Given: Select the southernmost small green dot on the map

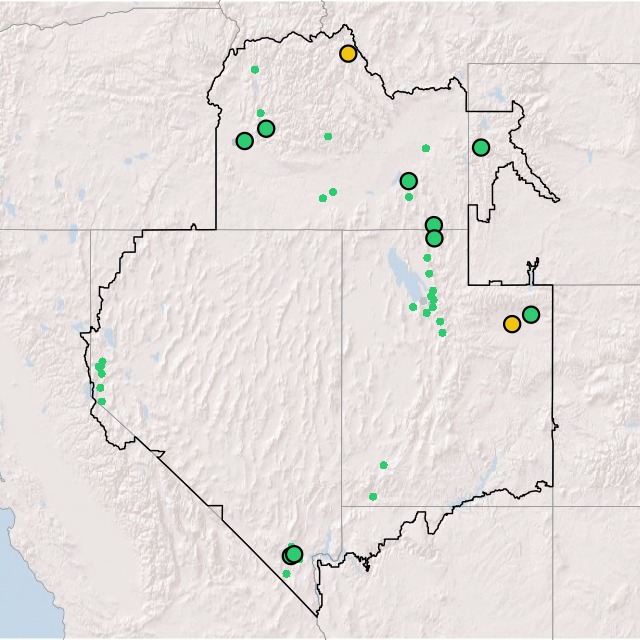Looking at the screenshot, I should [x=286, y=574].
